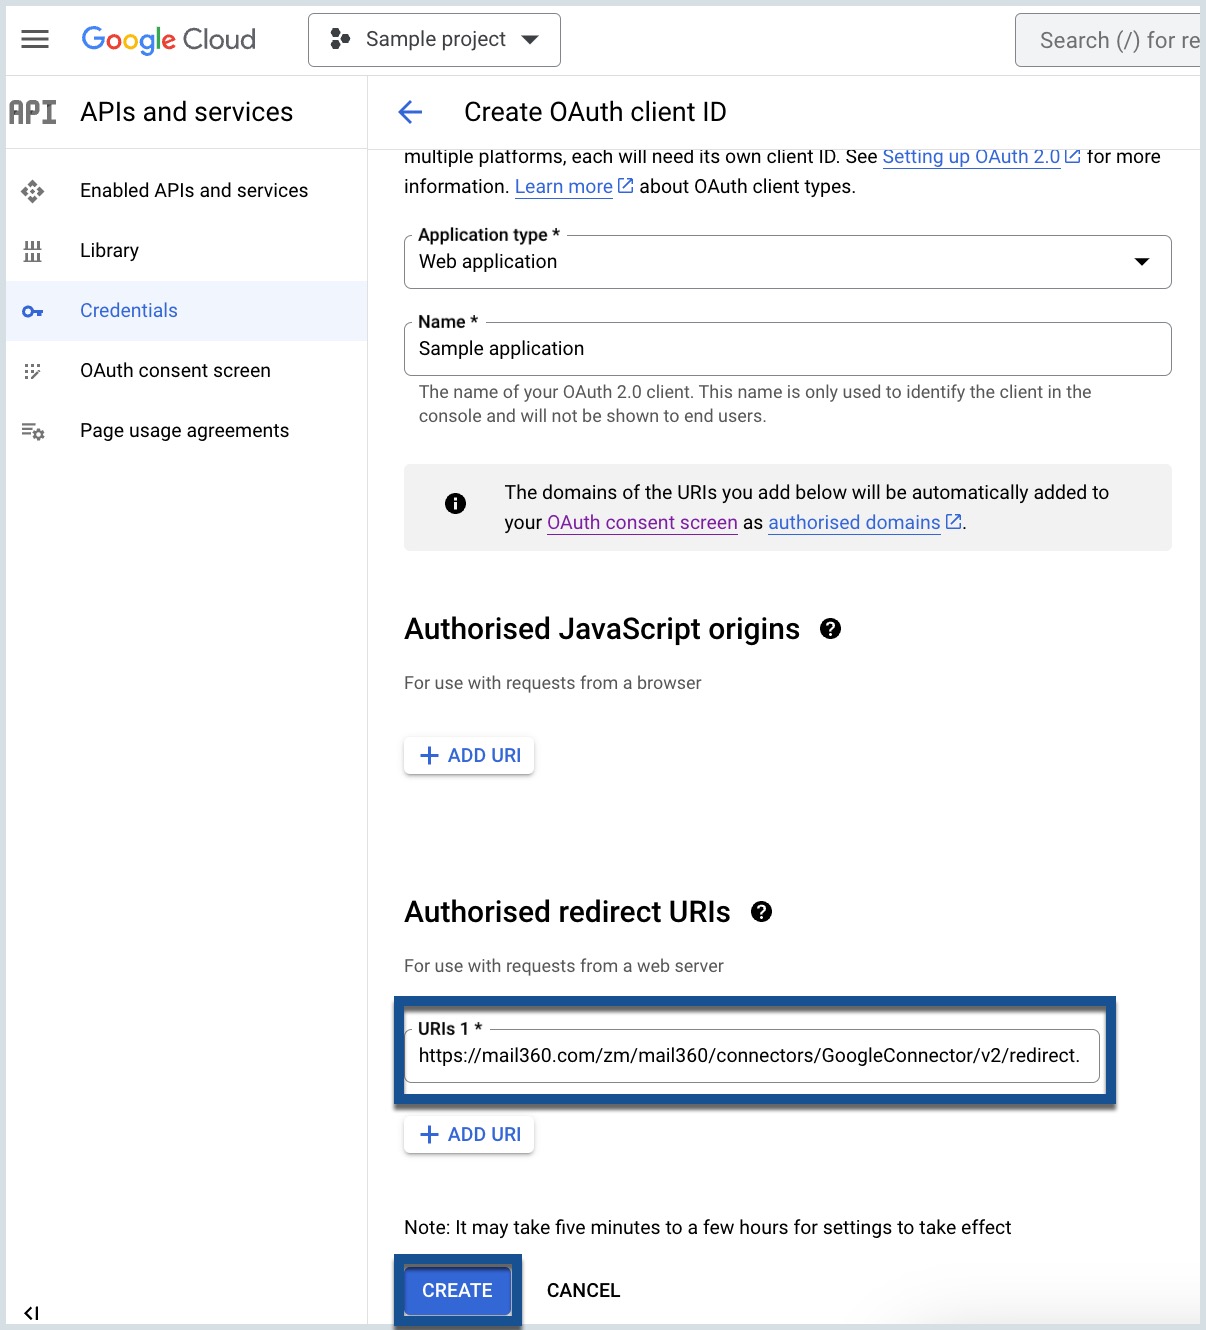
Task: Select OAuth consent screen in the sidebar
Action: coord(175,370)
